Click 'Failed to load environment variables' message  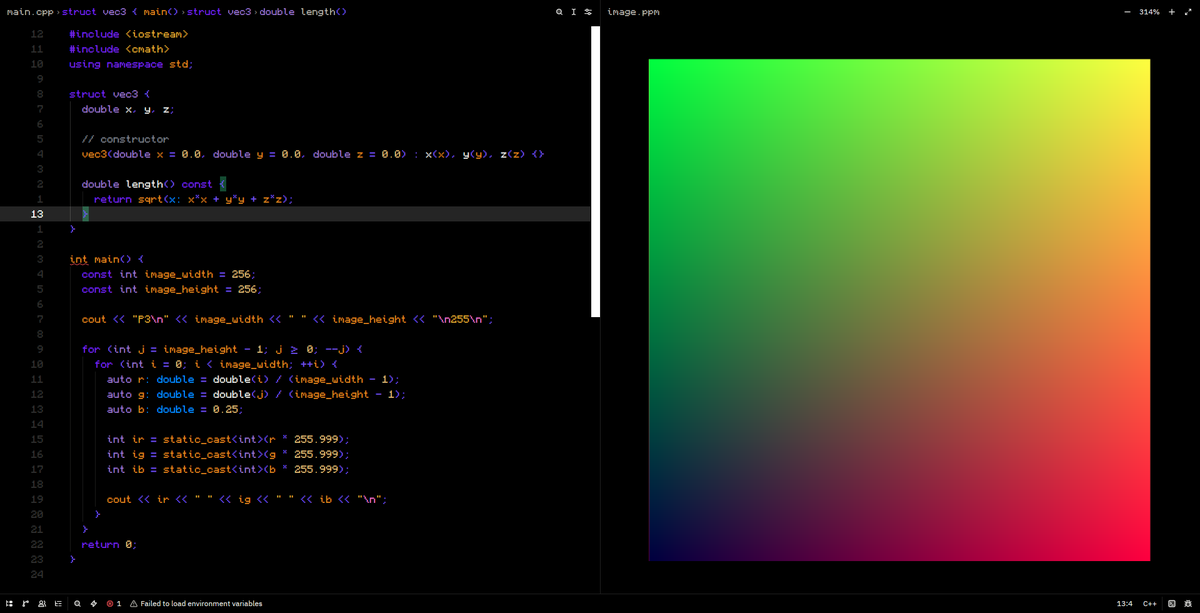pyautogui.click(x=201, y=604)
